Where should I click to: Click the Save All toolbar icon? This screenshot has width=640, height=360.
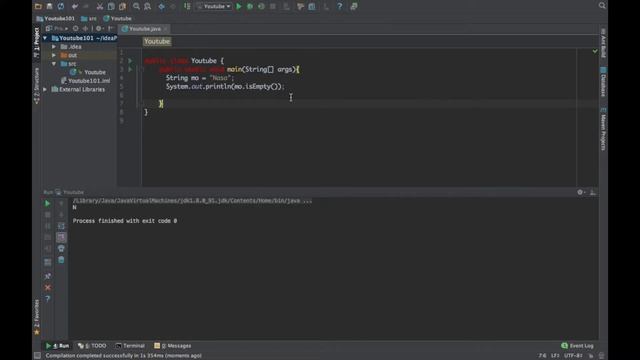click(49, 6)
